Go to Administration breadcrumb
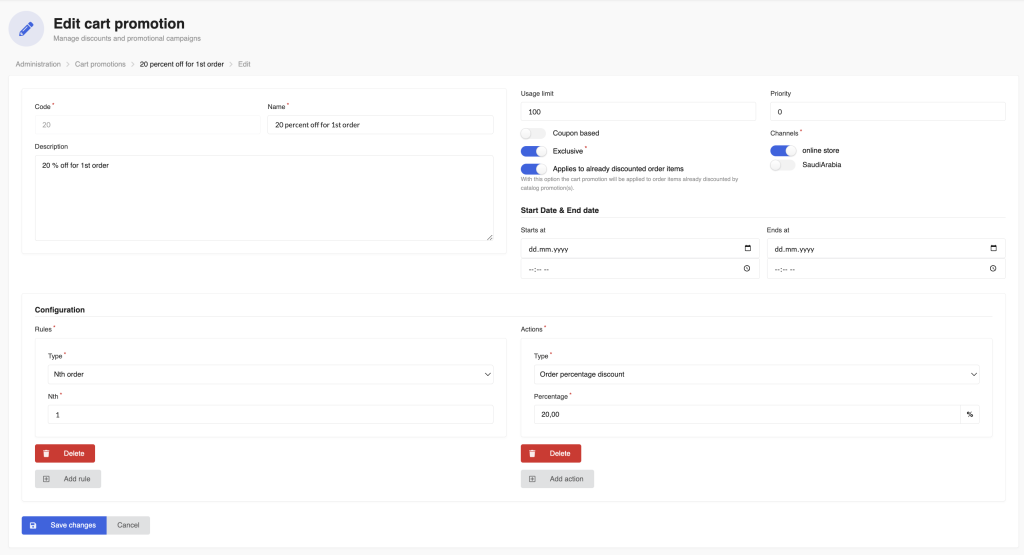Viewport: 1024px width, 555px height. [x=38, y=64]
